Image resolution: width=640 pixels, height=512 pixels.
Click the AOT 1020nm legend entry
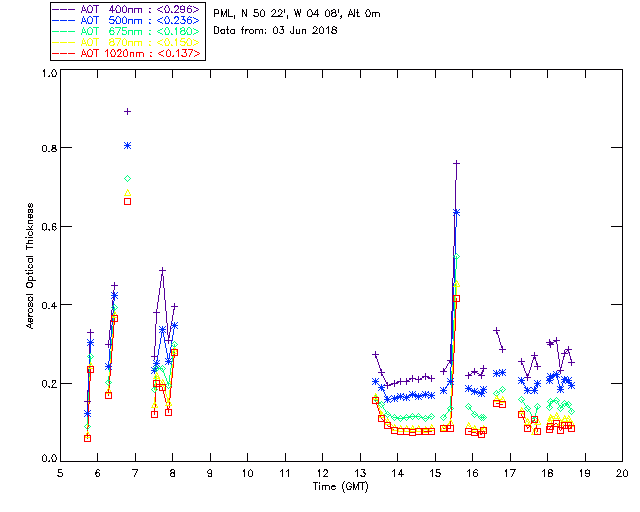[127, 53]
